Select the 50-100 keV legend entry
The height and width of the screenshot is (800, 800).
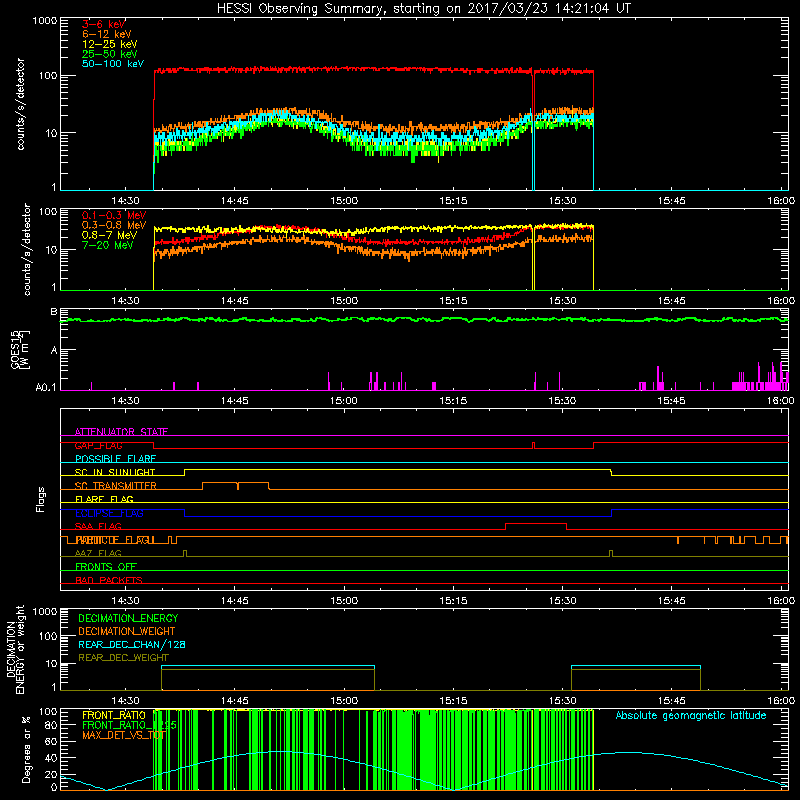point(113,64)
